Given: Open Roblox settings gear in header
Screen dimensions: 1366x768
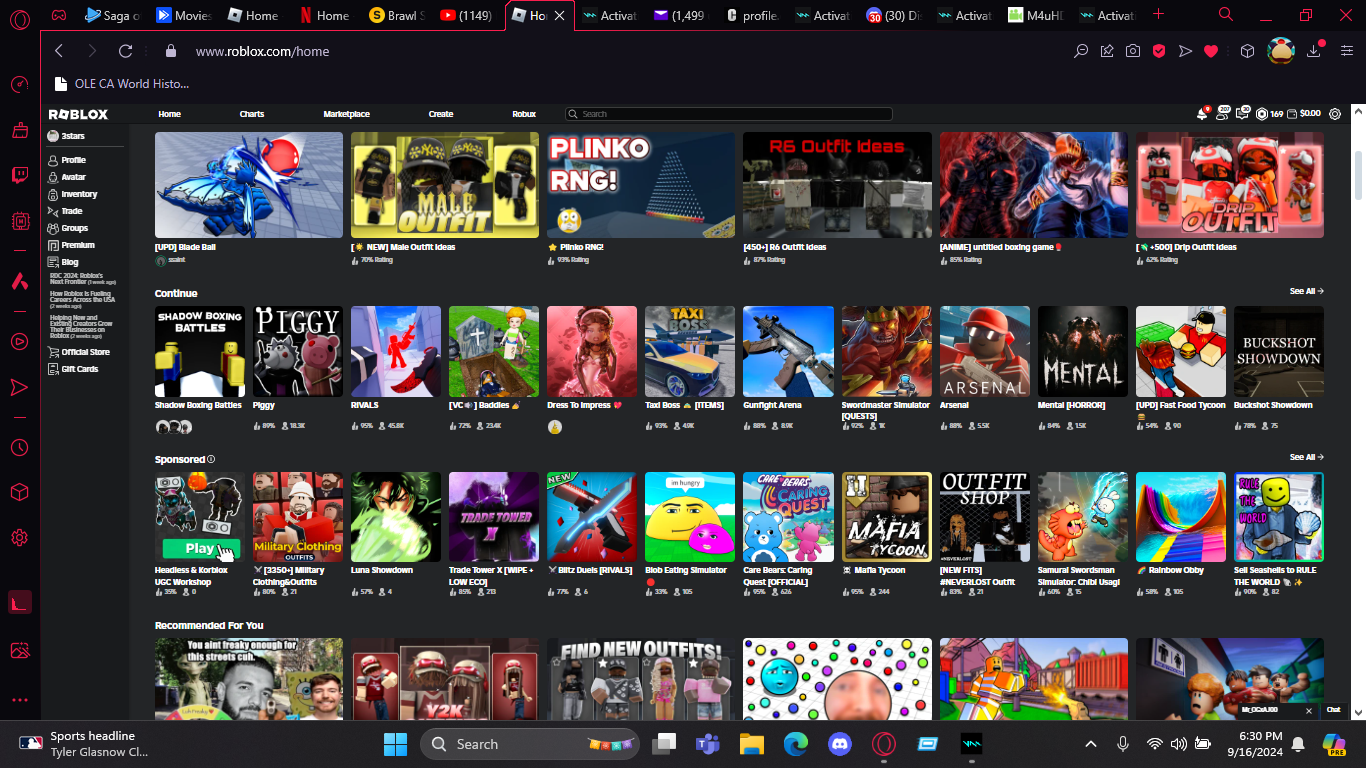Looking at the screenshot, I should pos(1335,114).
